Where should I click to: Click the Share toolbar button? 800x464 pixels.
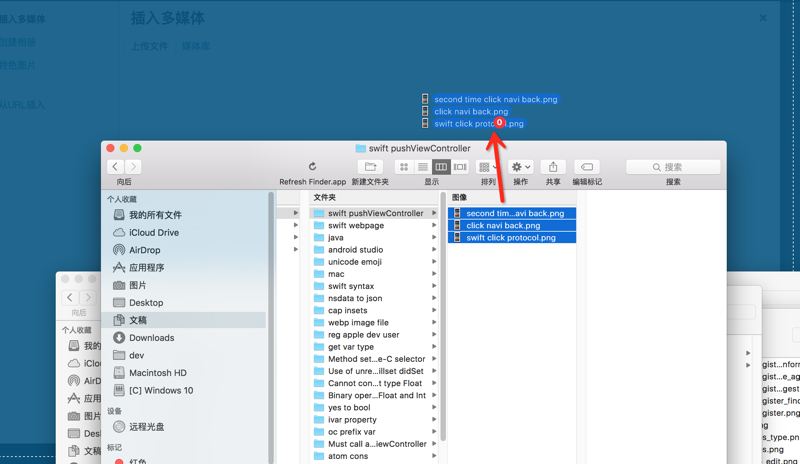[553, 166]
